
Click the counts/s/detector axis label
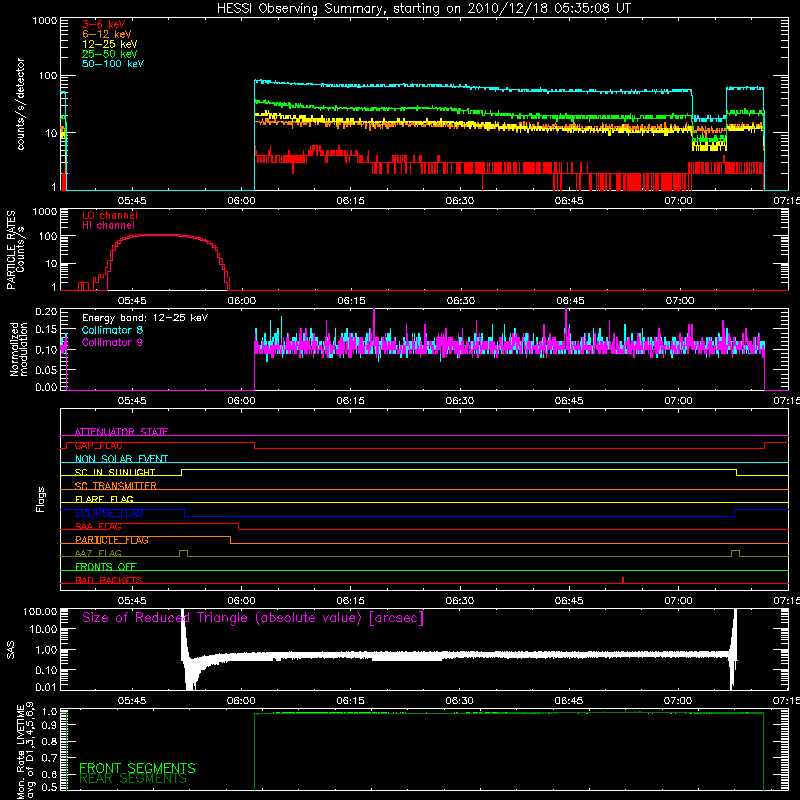[20, 104]
